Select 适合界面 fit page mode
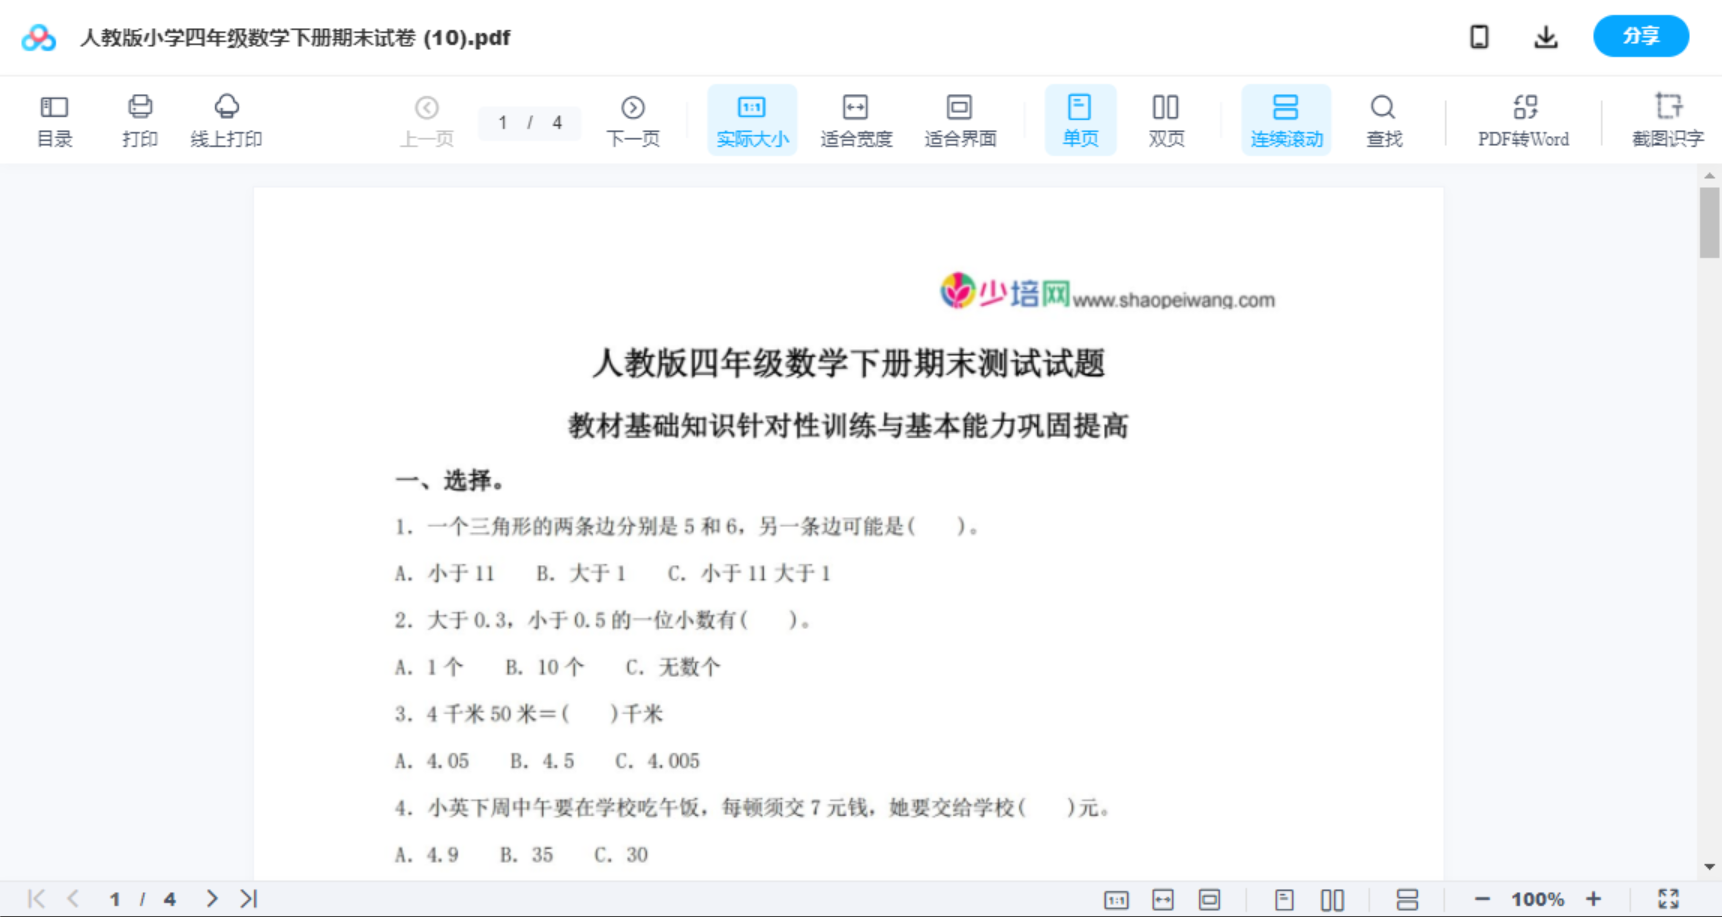This screenshot has height=917, width=1722. coord(960,120)
